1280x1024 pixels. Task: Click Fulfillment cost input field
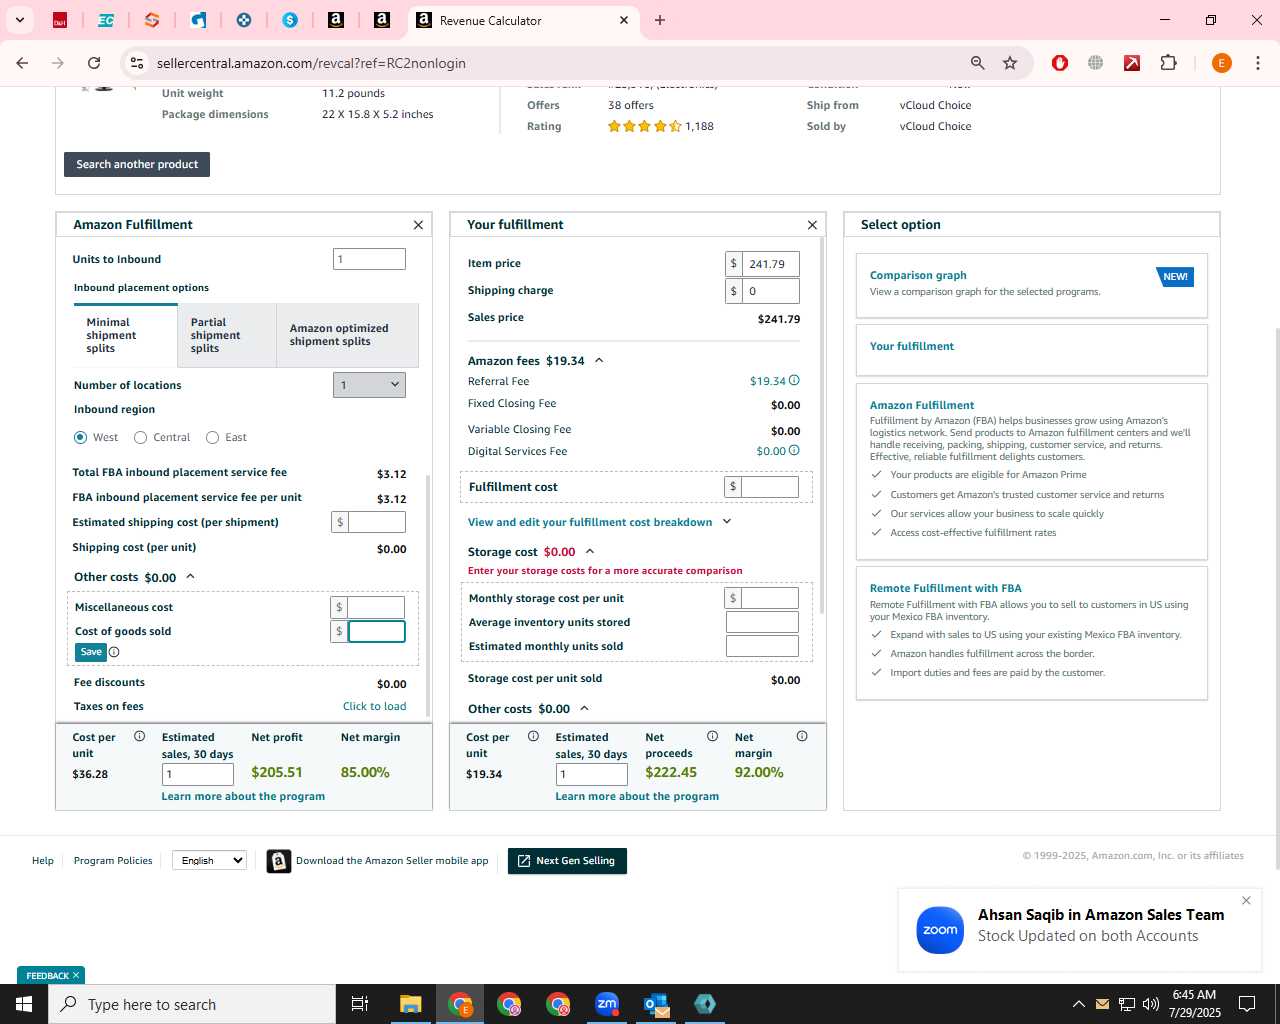770,487
